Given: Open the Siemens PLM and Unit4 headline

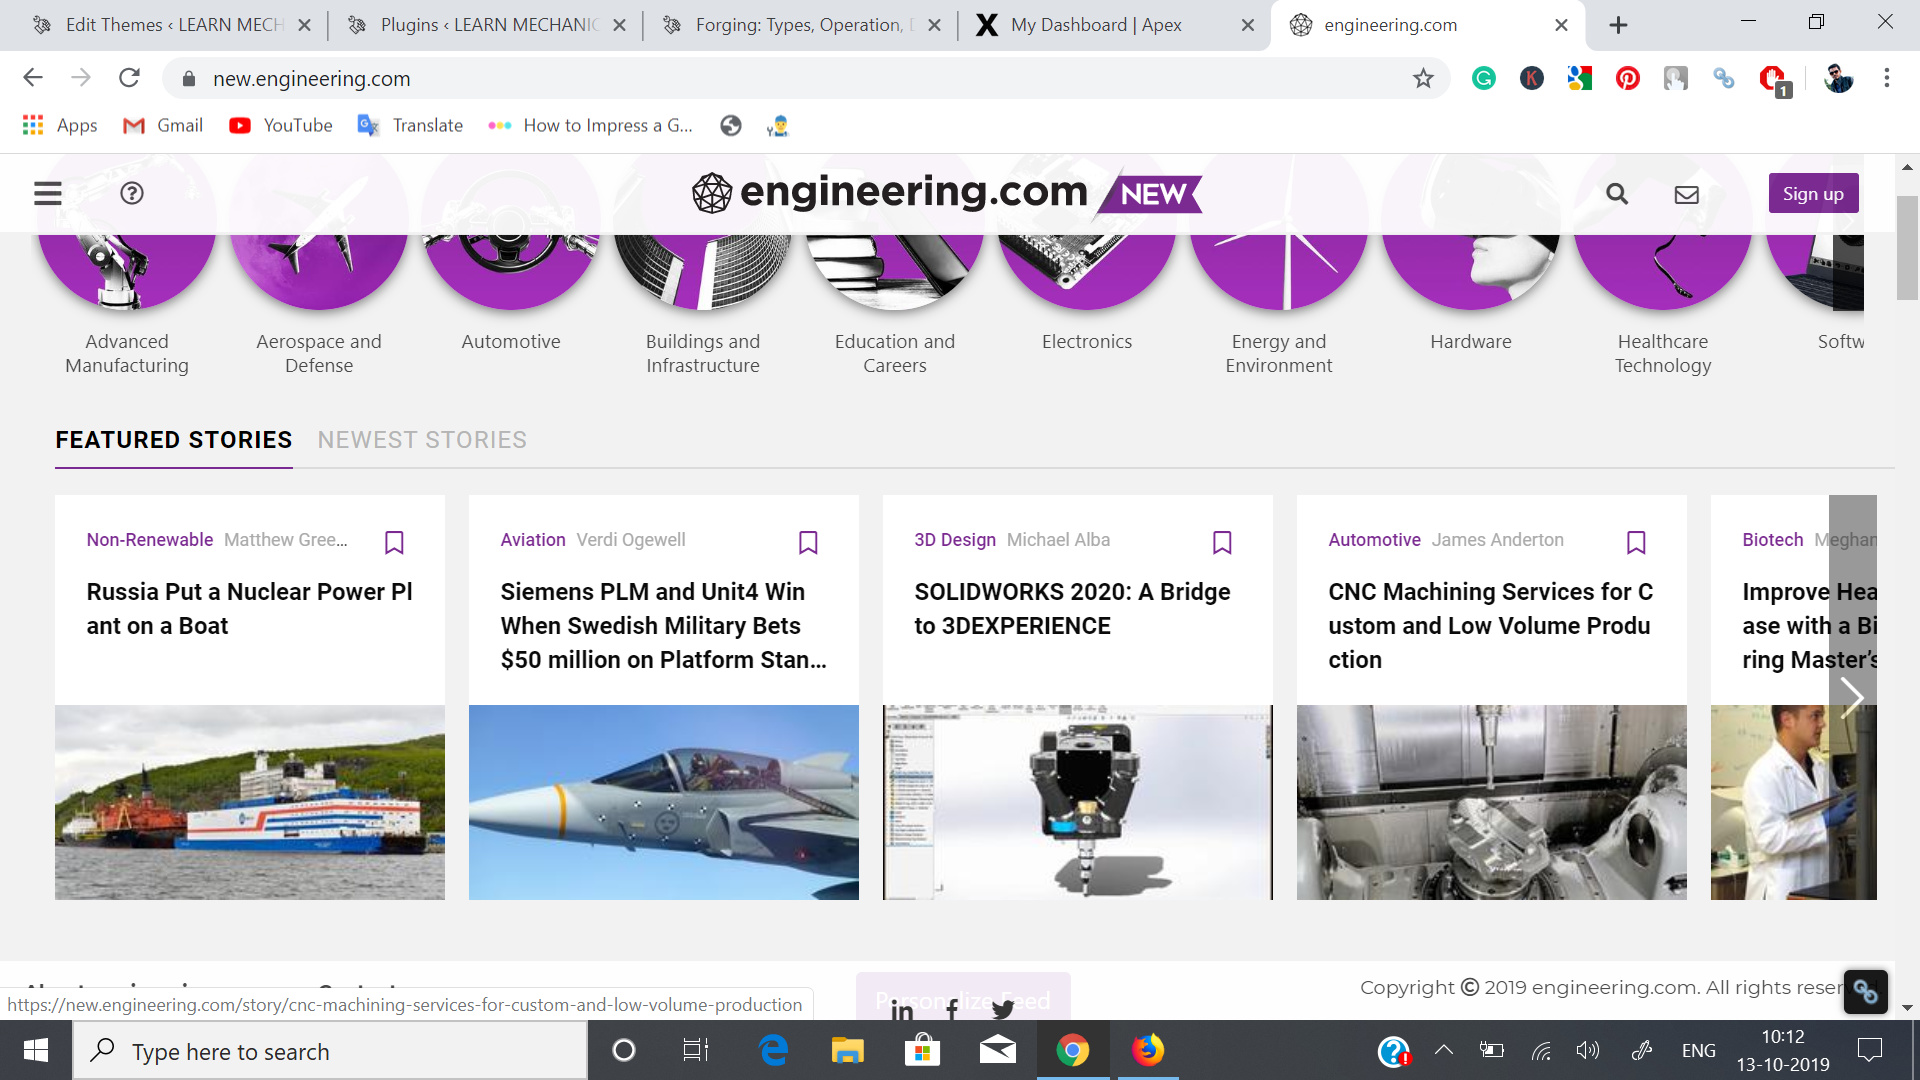Looking at the screenshot, I should coord(664,625).
